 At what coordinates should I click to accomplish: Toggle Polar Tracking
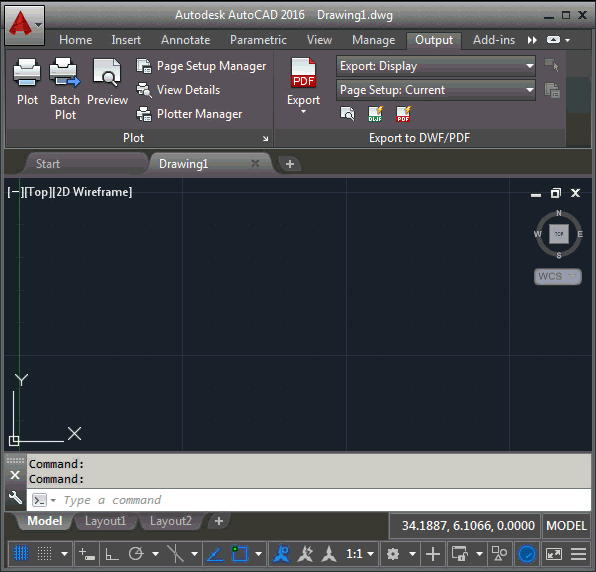[136, 554]
